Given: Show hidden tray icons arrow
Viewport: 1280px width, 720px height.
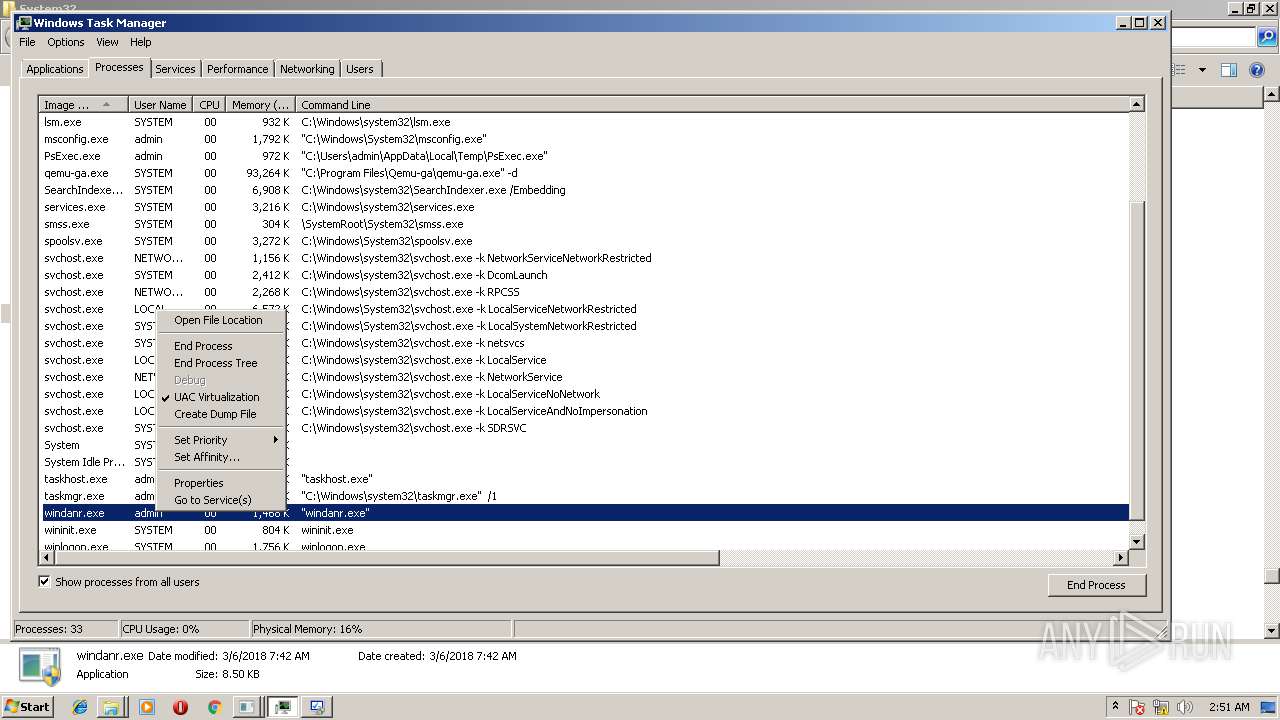Looking at the screenshot, I should point(1115,707).
